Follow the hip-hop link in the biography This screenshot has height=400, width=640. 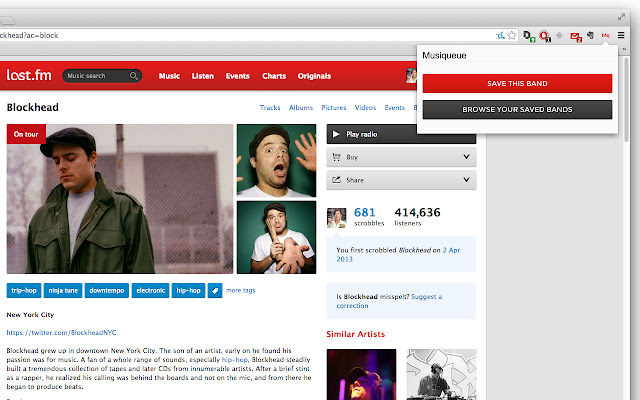235,360
